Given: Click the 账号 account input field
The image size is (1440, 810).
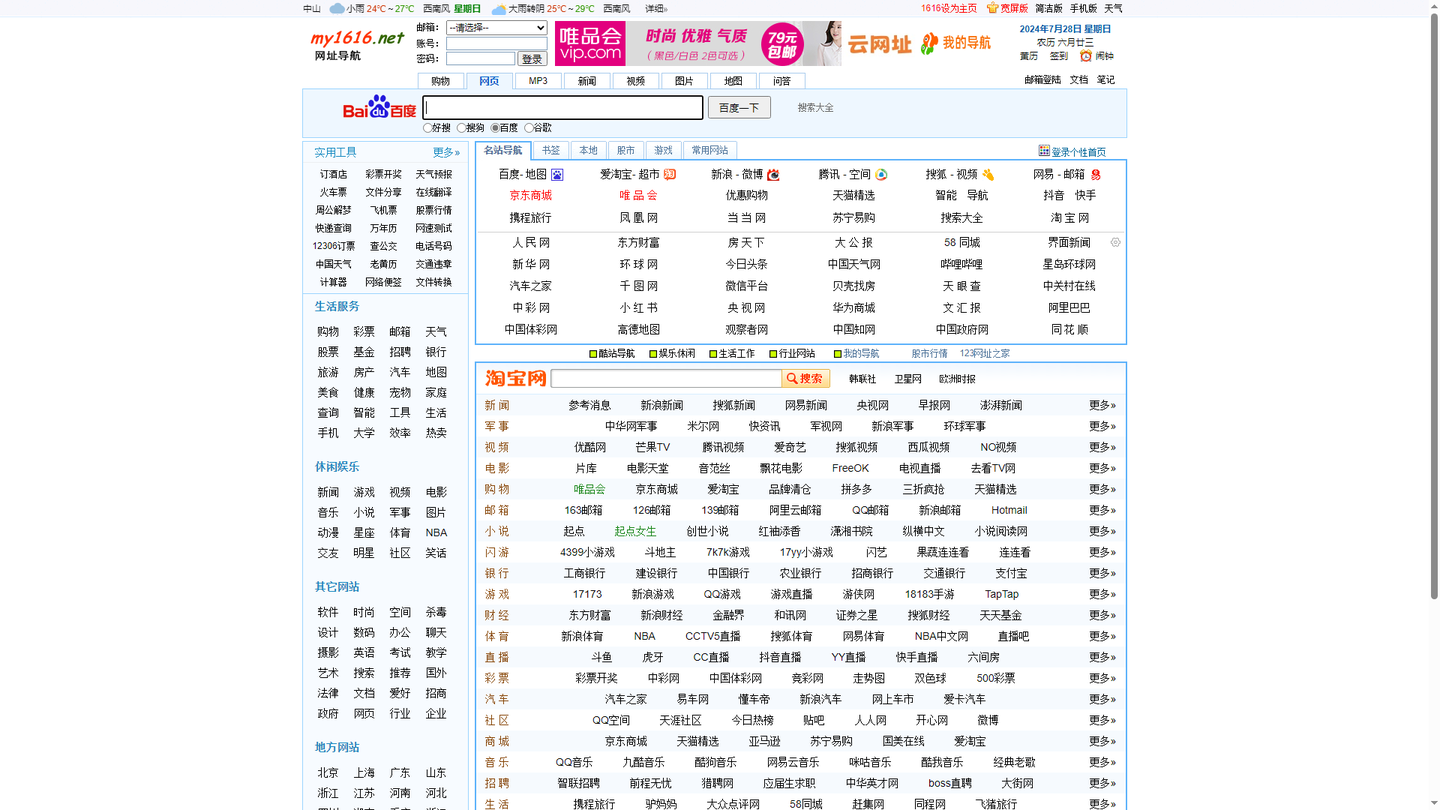Looking at the screenshot, I should click(x=497, y=43).
